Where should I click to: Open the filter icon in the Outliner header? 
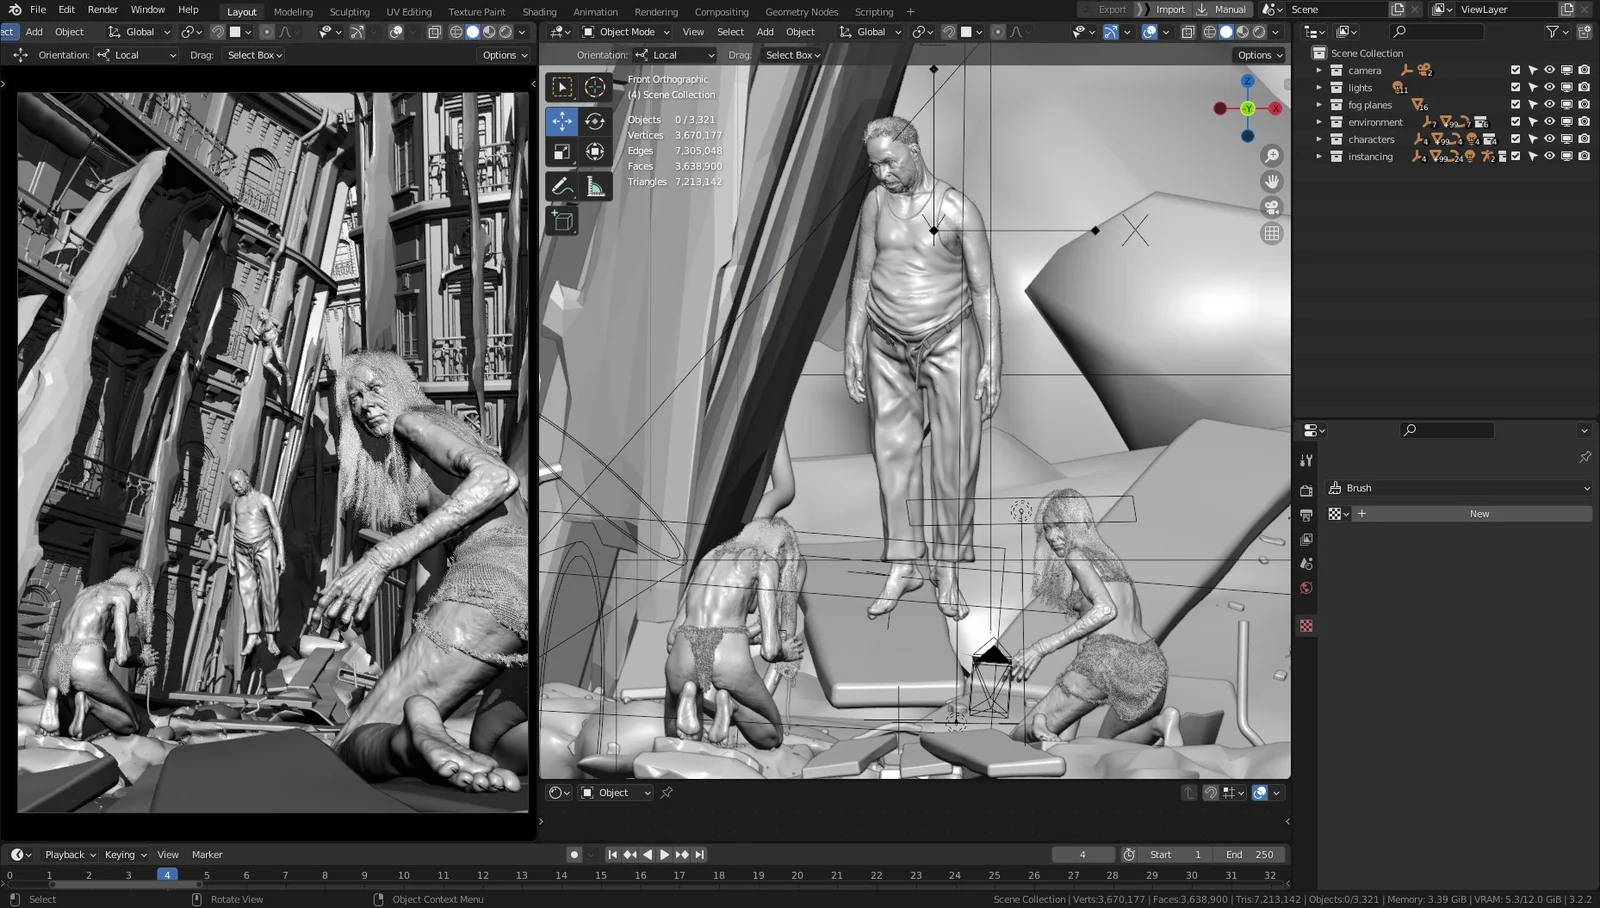(1553, 31)
